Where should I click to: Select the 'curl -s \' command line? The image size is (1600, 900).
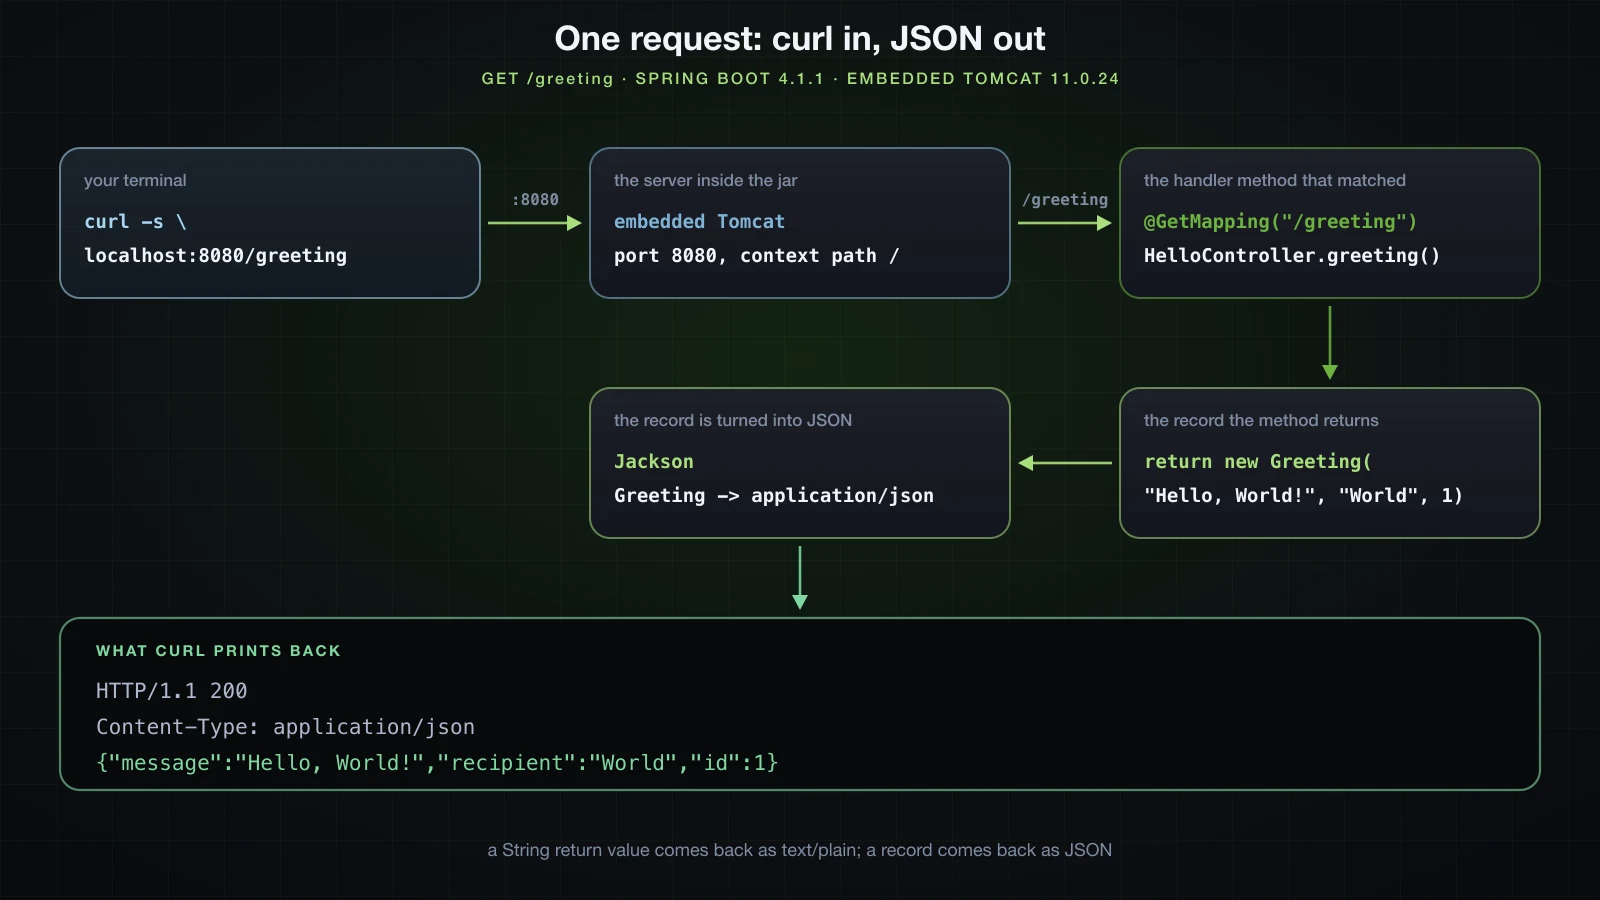click(135, 222)
